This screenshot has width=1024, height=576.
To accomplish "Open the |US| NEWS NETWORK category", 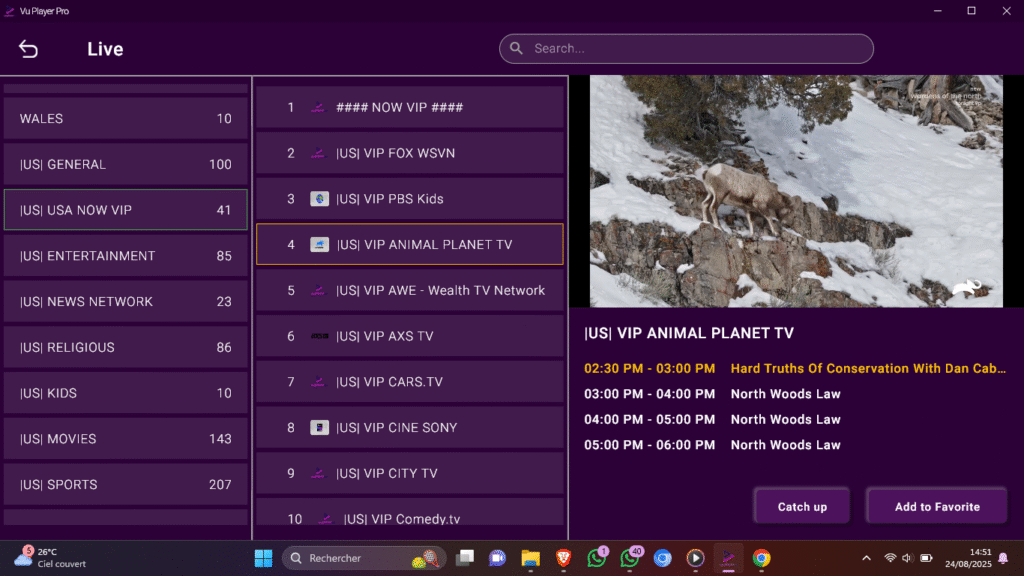I will (x=125, y=301).
